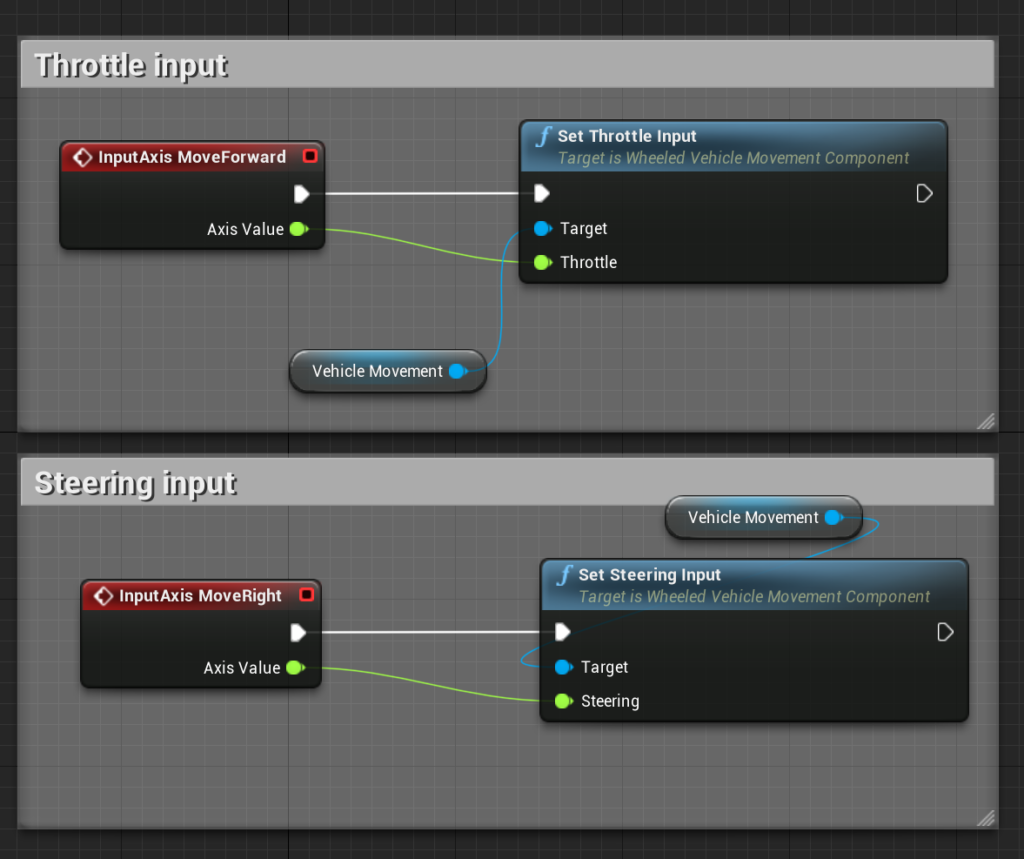
Task: Select the Vehicle Movement variable in Throttle group
Action: click(x=377, y=371)
